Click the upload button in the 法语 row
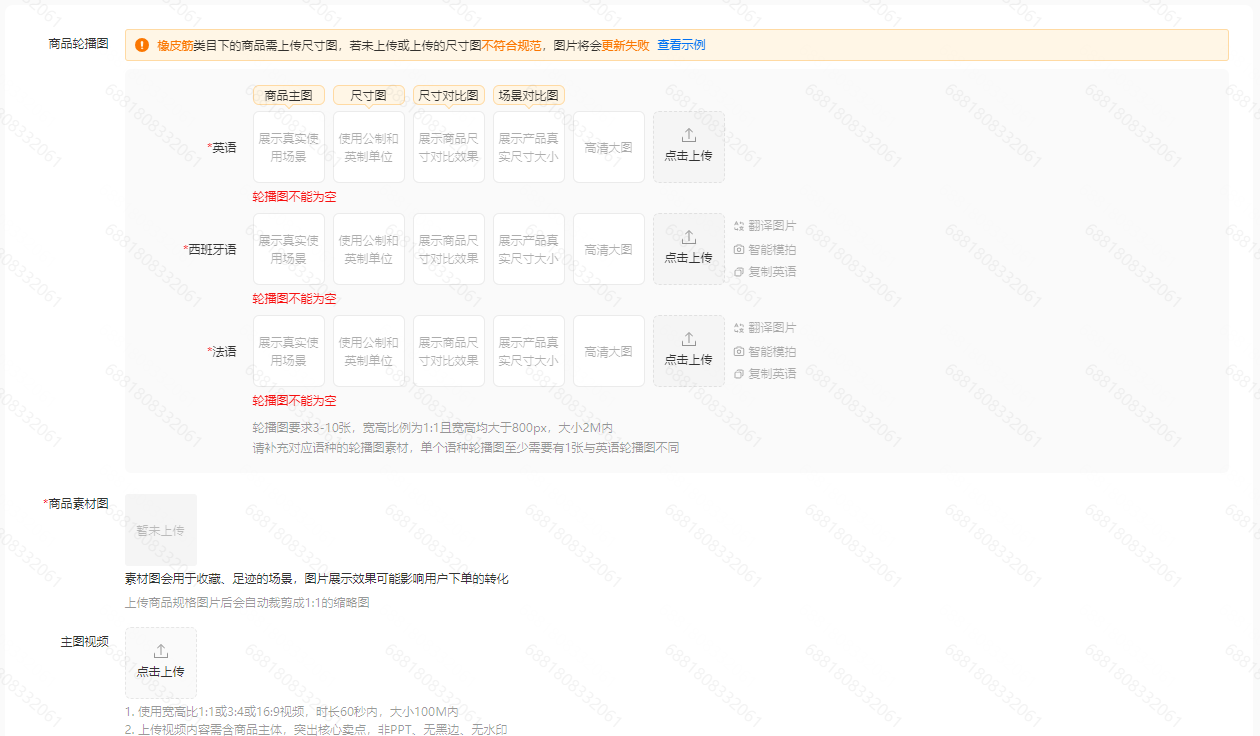This screenshot has height=736, width=1260. [689, 351]
